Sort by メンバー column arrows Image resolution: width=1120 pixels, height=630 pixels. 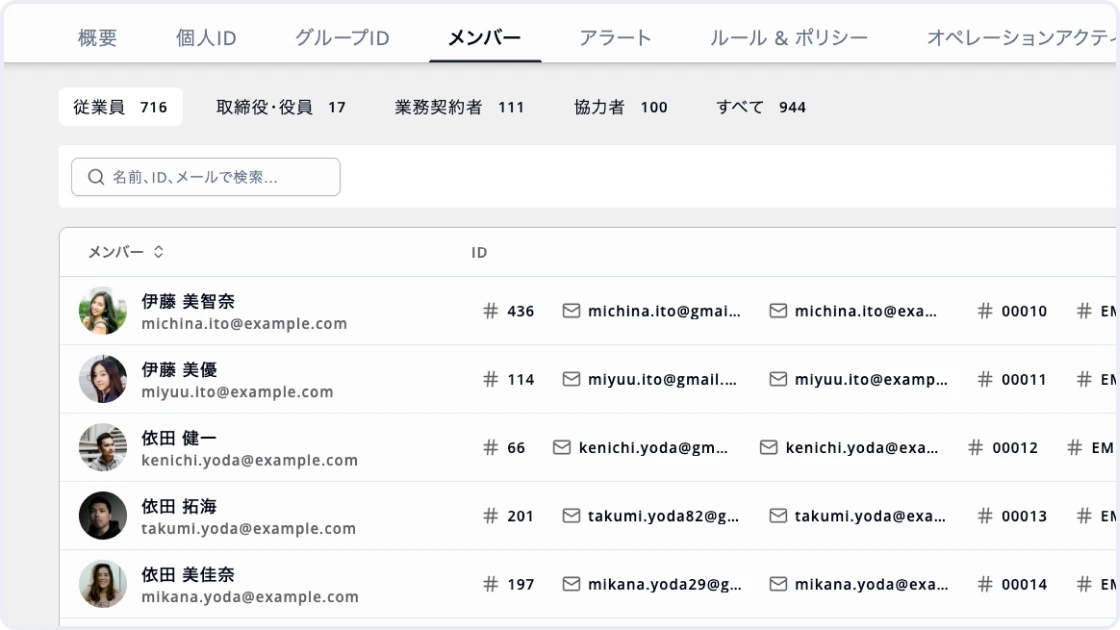coord(159,252)
